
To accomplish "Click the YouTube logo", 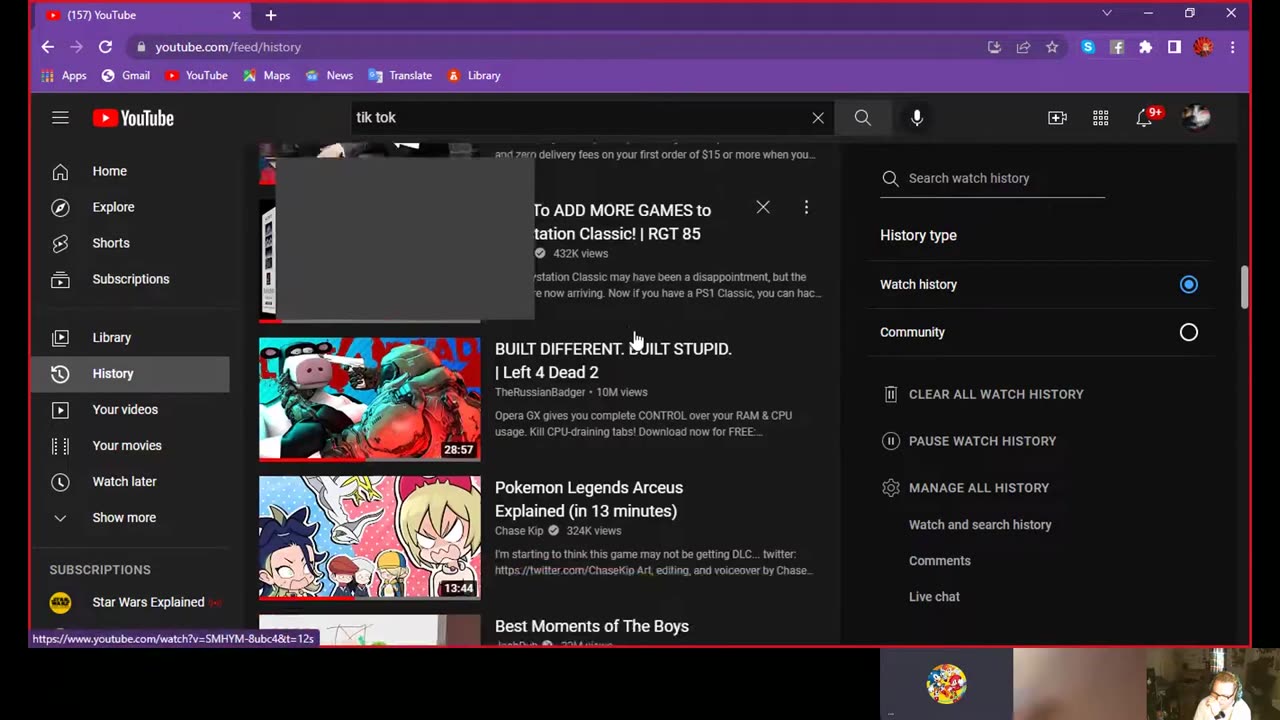I will [x=133, y=118].
